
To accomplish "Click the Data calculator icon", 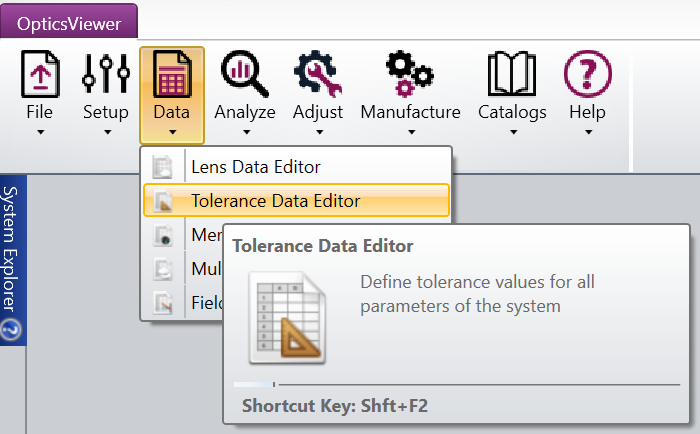I will tap(172, 75).
